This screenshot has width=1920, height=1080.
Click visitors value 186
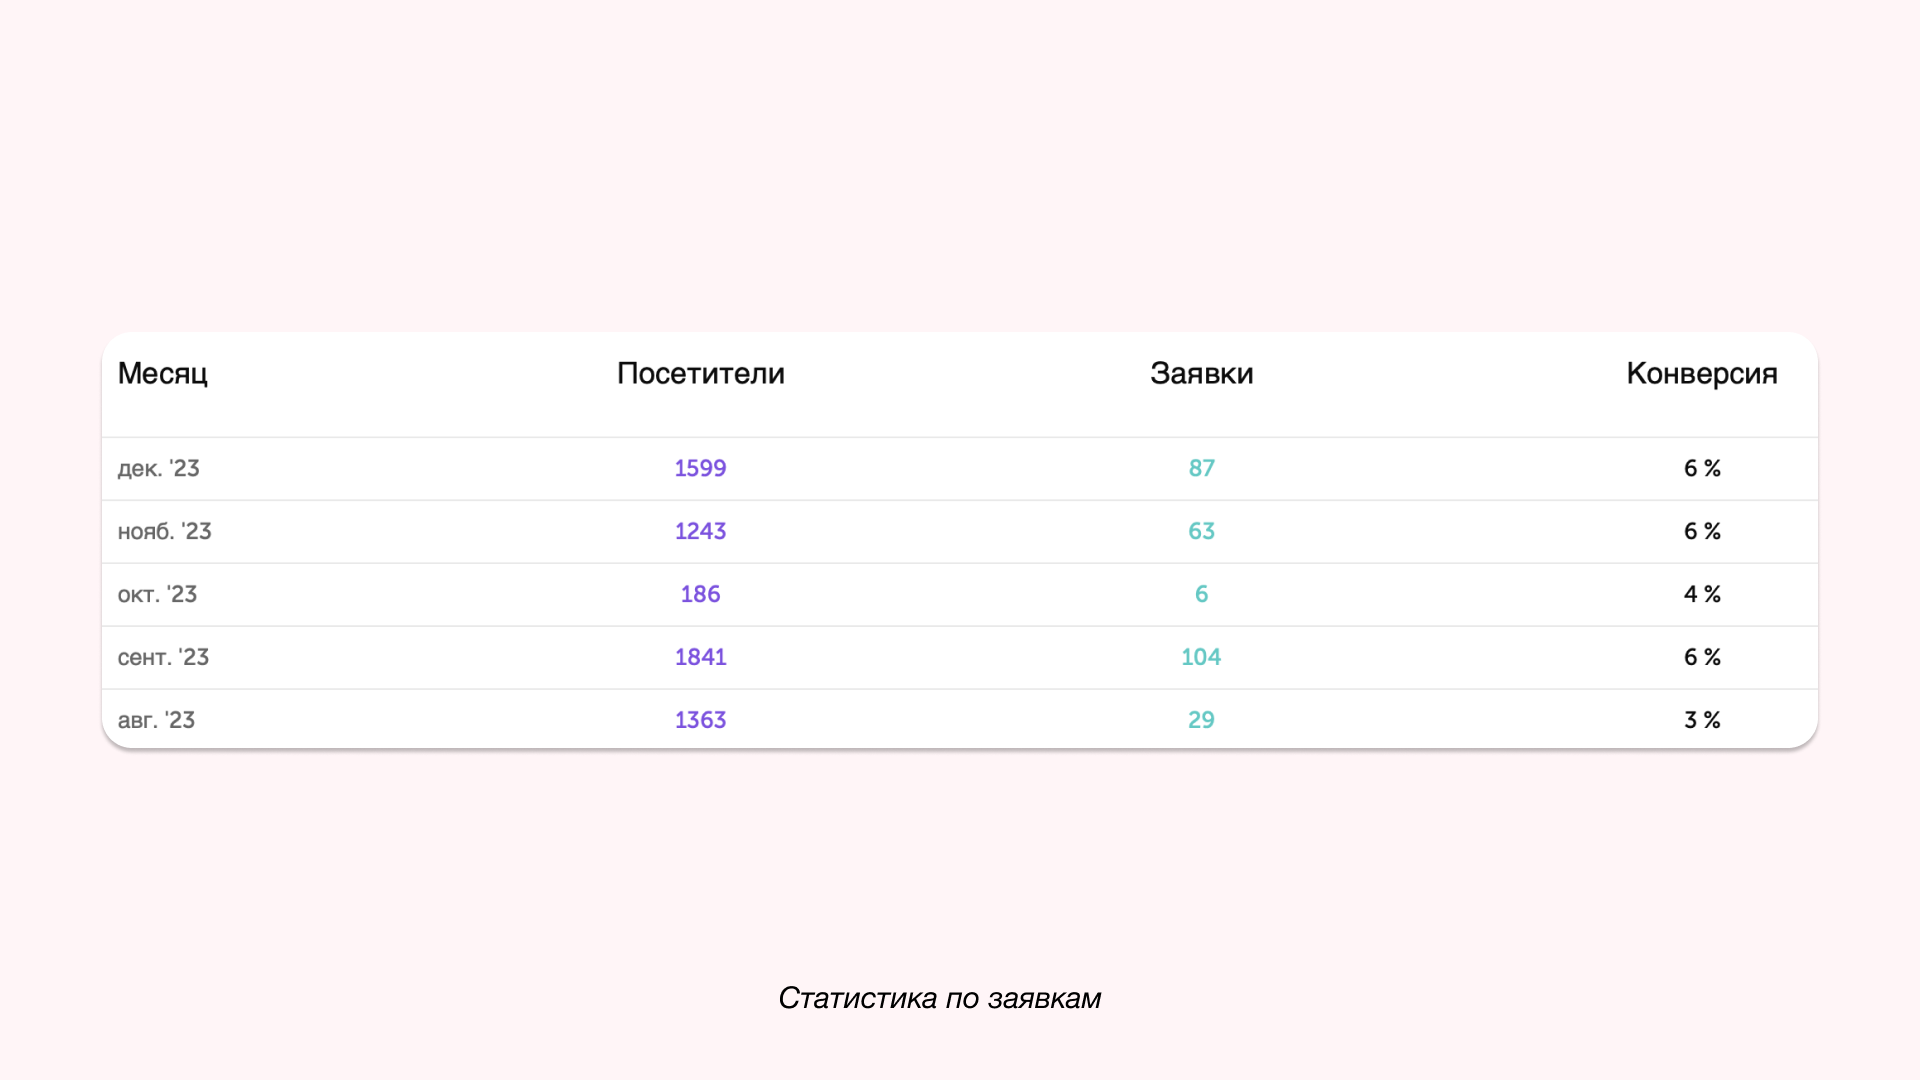[x=700, y=595]
